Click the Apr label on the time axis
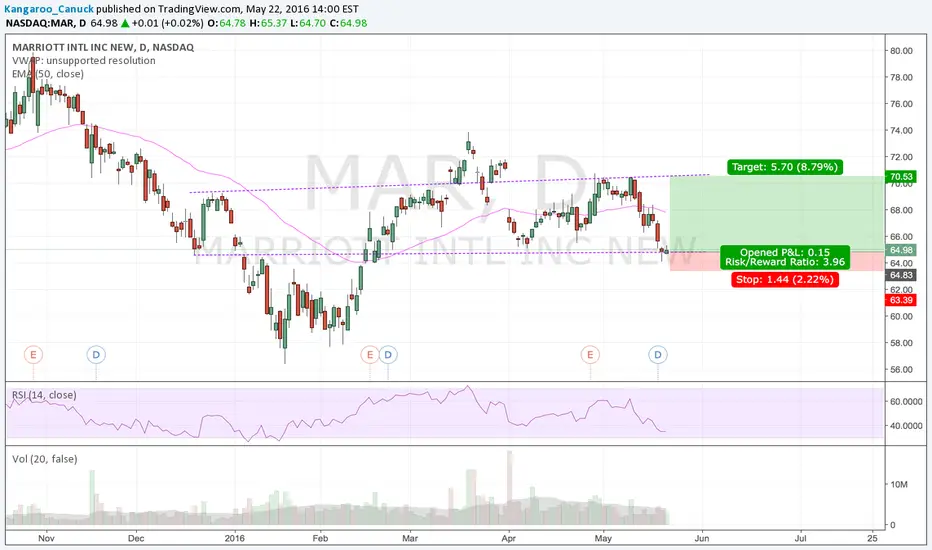This screenshot has width=932, height=550. [x=508, y=538]
